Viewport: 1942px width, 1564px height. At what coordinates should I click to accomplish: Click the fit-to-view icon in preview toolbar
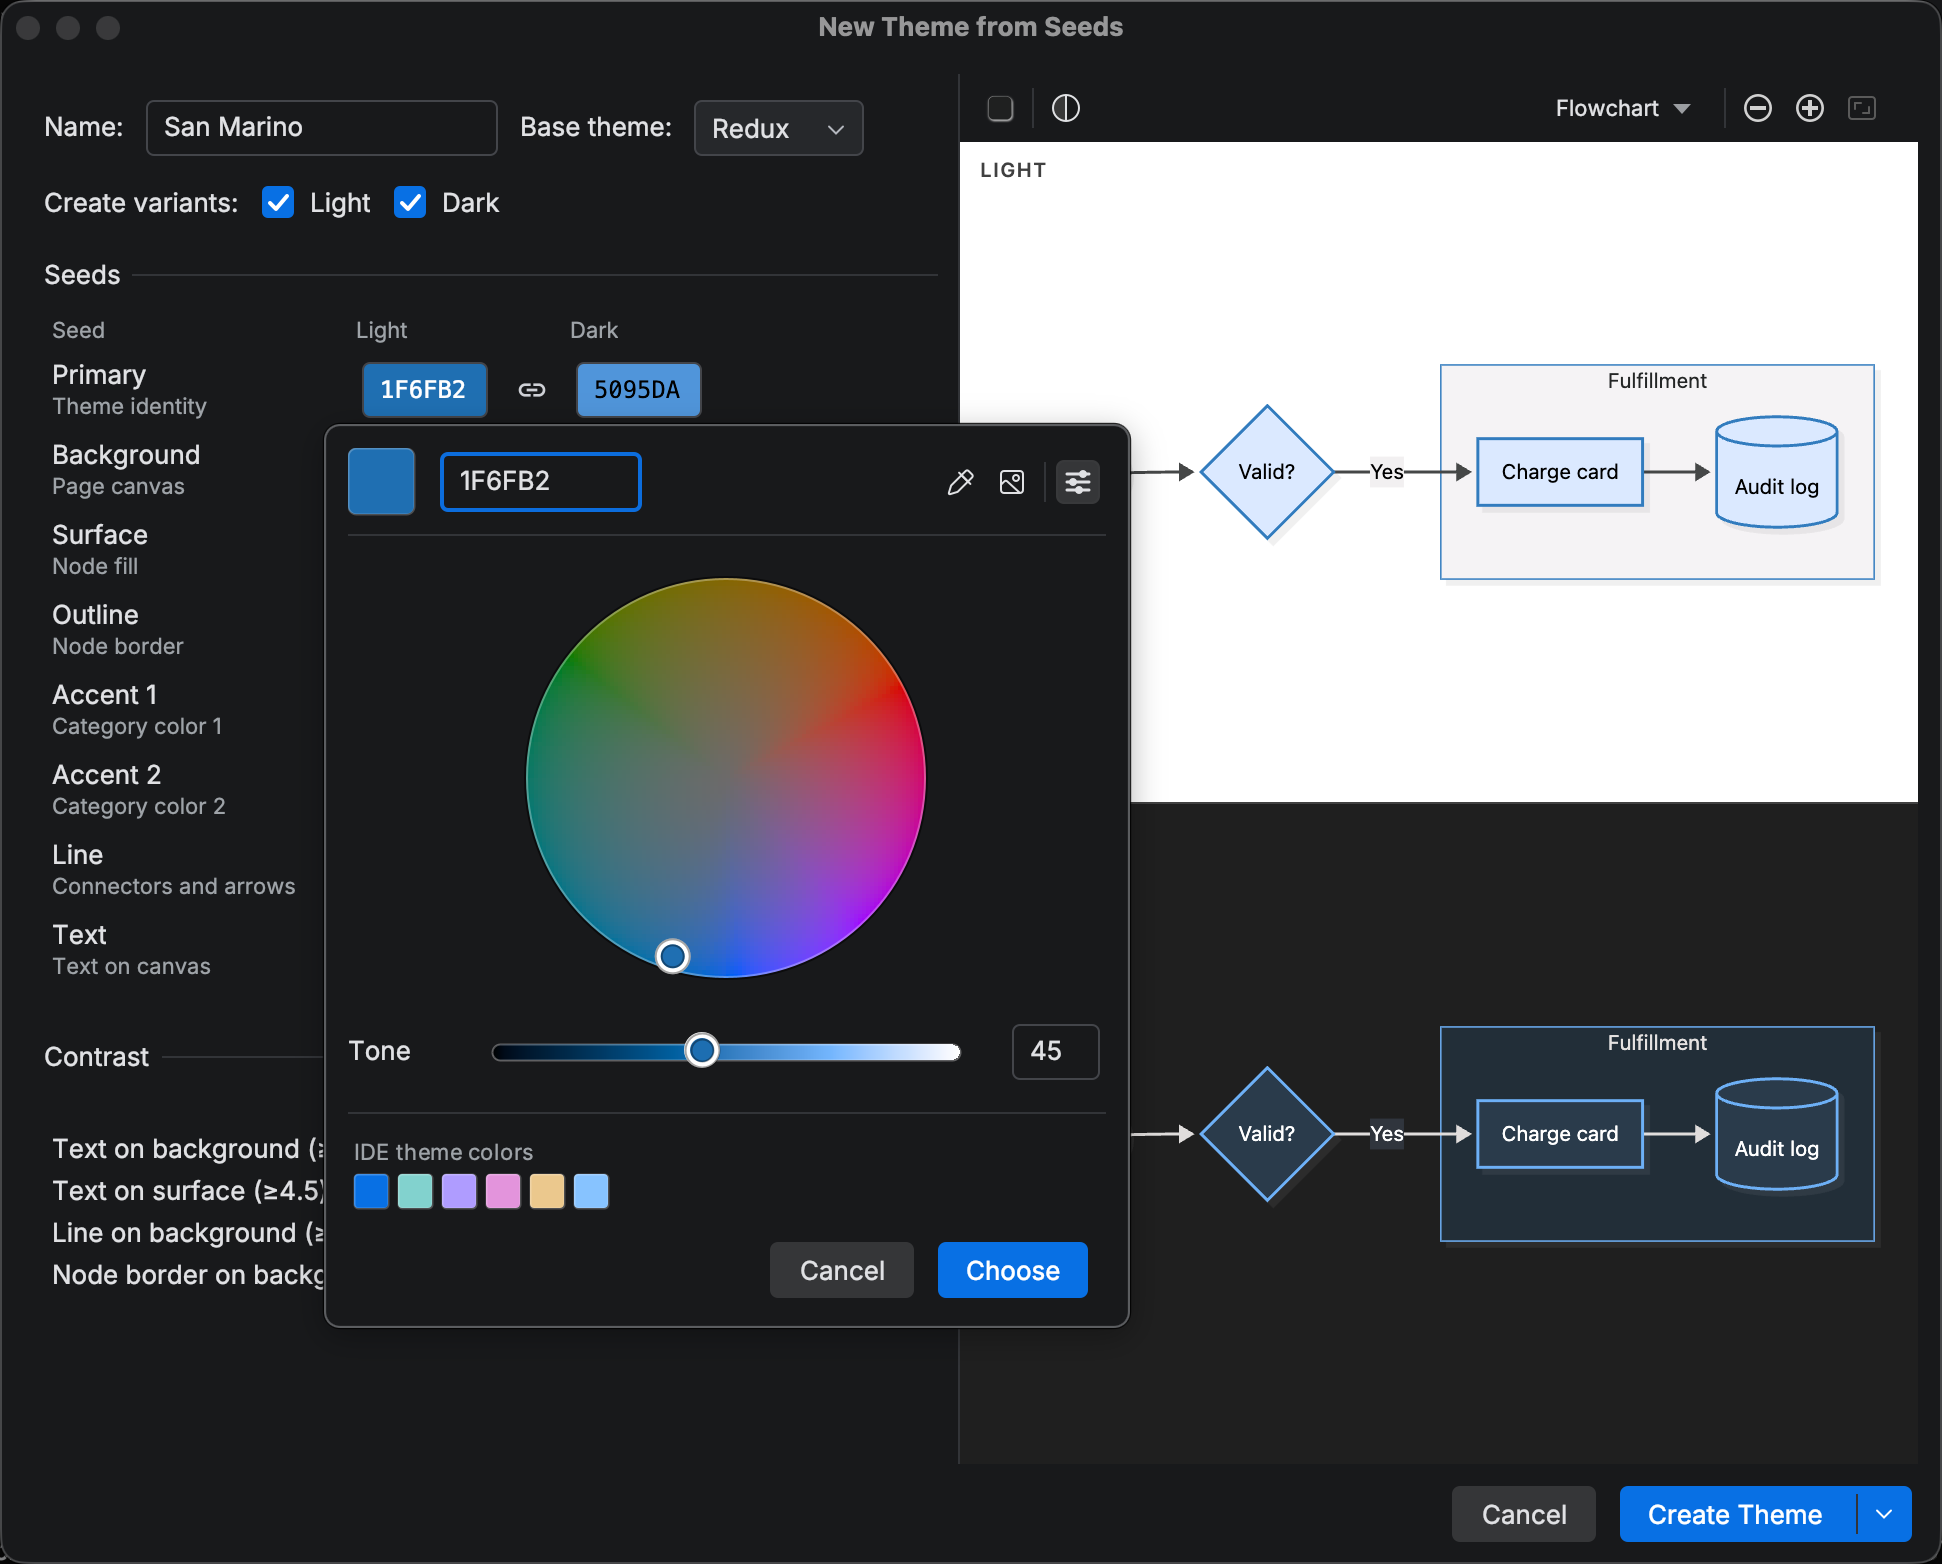[x=1862, y=108]
